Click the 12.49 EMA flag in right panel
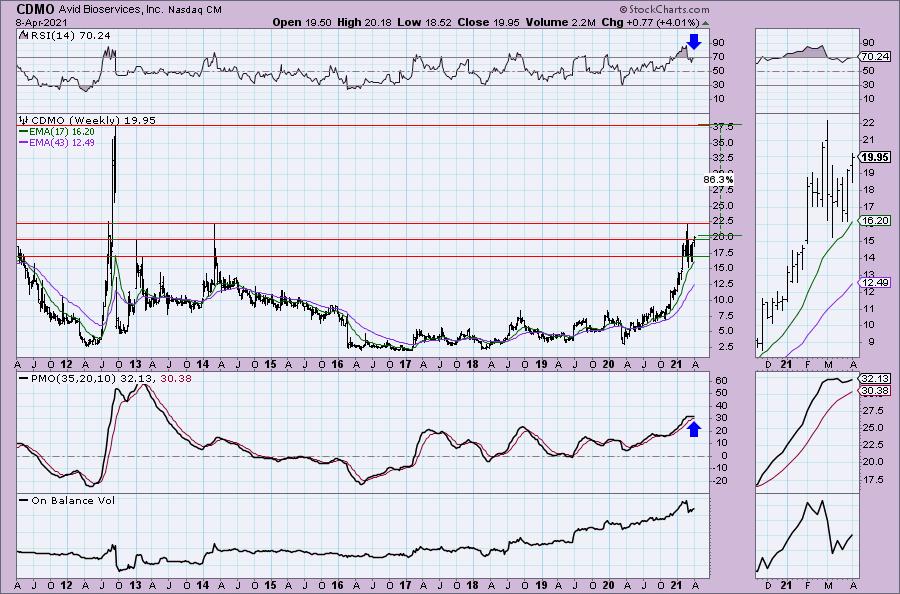This screenshot has height=594, width=900. (876, 282)
